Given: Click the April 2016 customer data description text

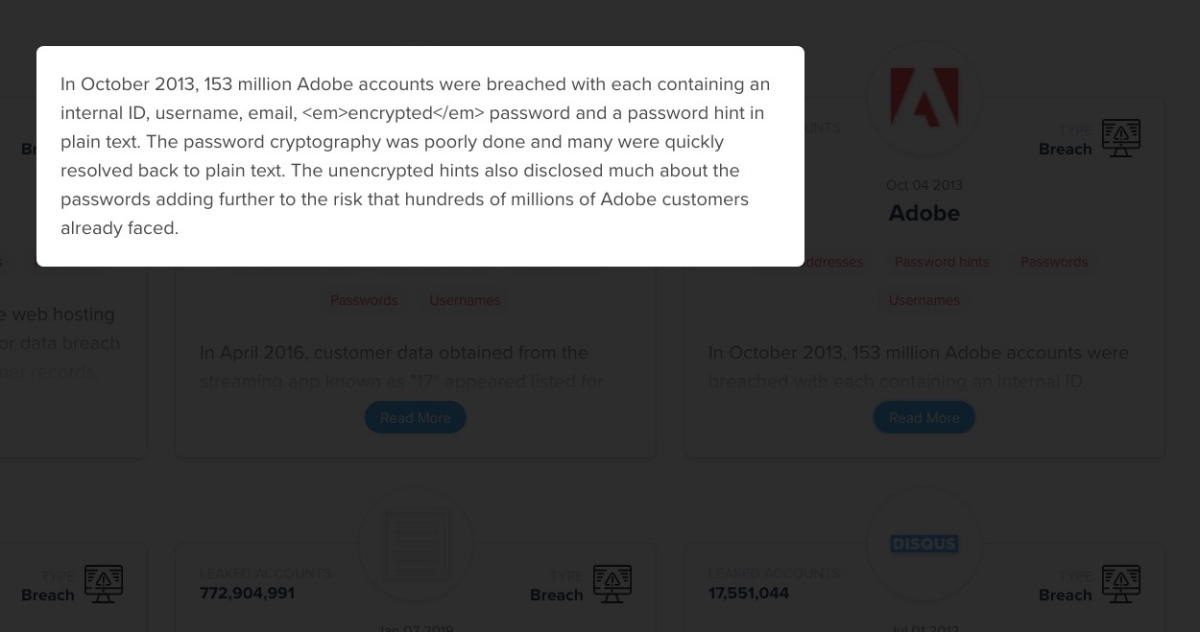Looking at the screenshot, I should (394, 353).
